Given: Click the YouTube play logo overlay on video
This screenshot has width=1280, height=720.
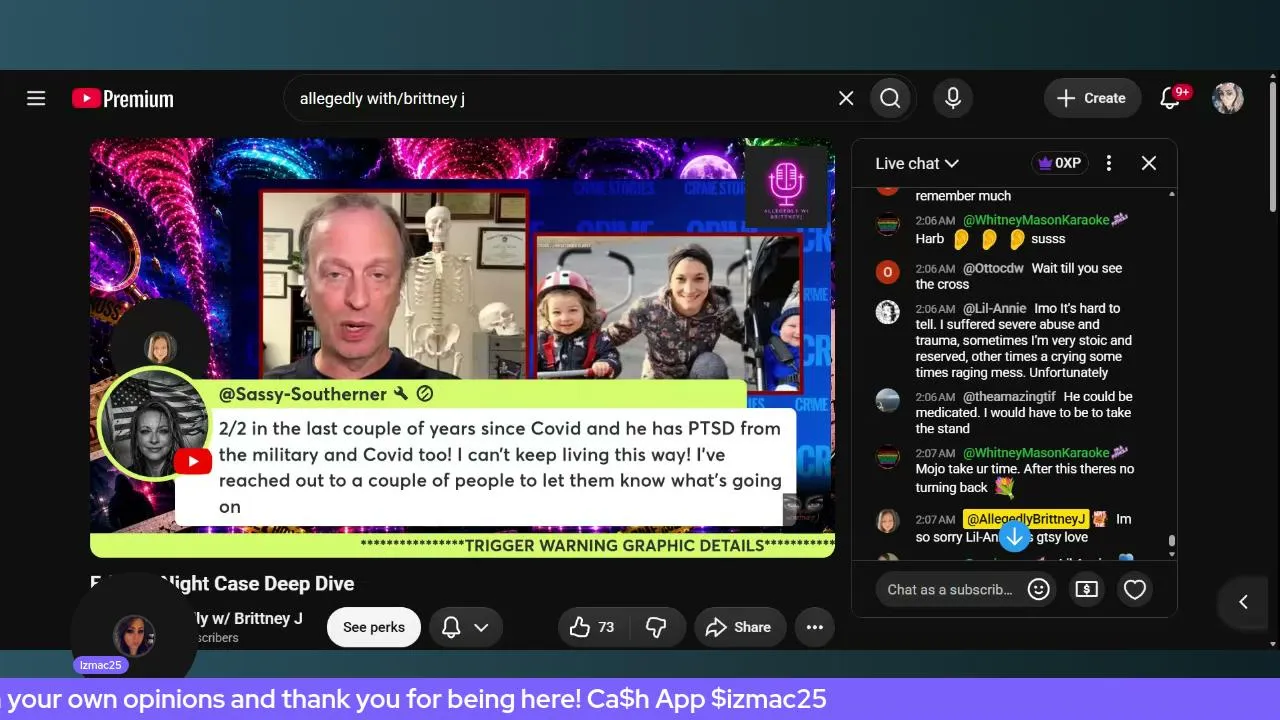Looking at the screenshot, I should (192, 461).
